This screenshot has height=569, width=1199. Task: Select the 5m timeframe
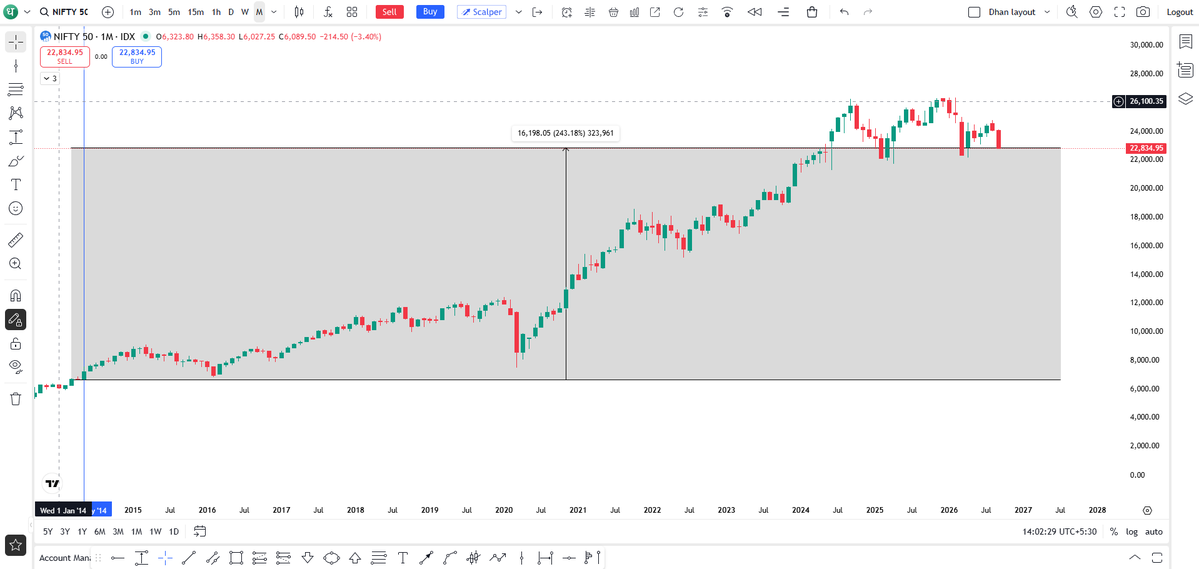pos(174,12)
